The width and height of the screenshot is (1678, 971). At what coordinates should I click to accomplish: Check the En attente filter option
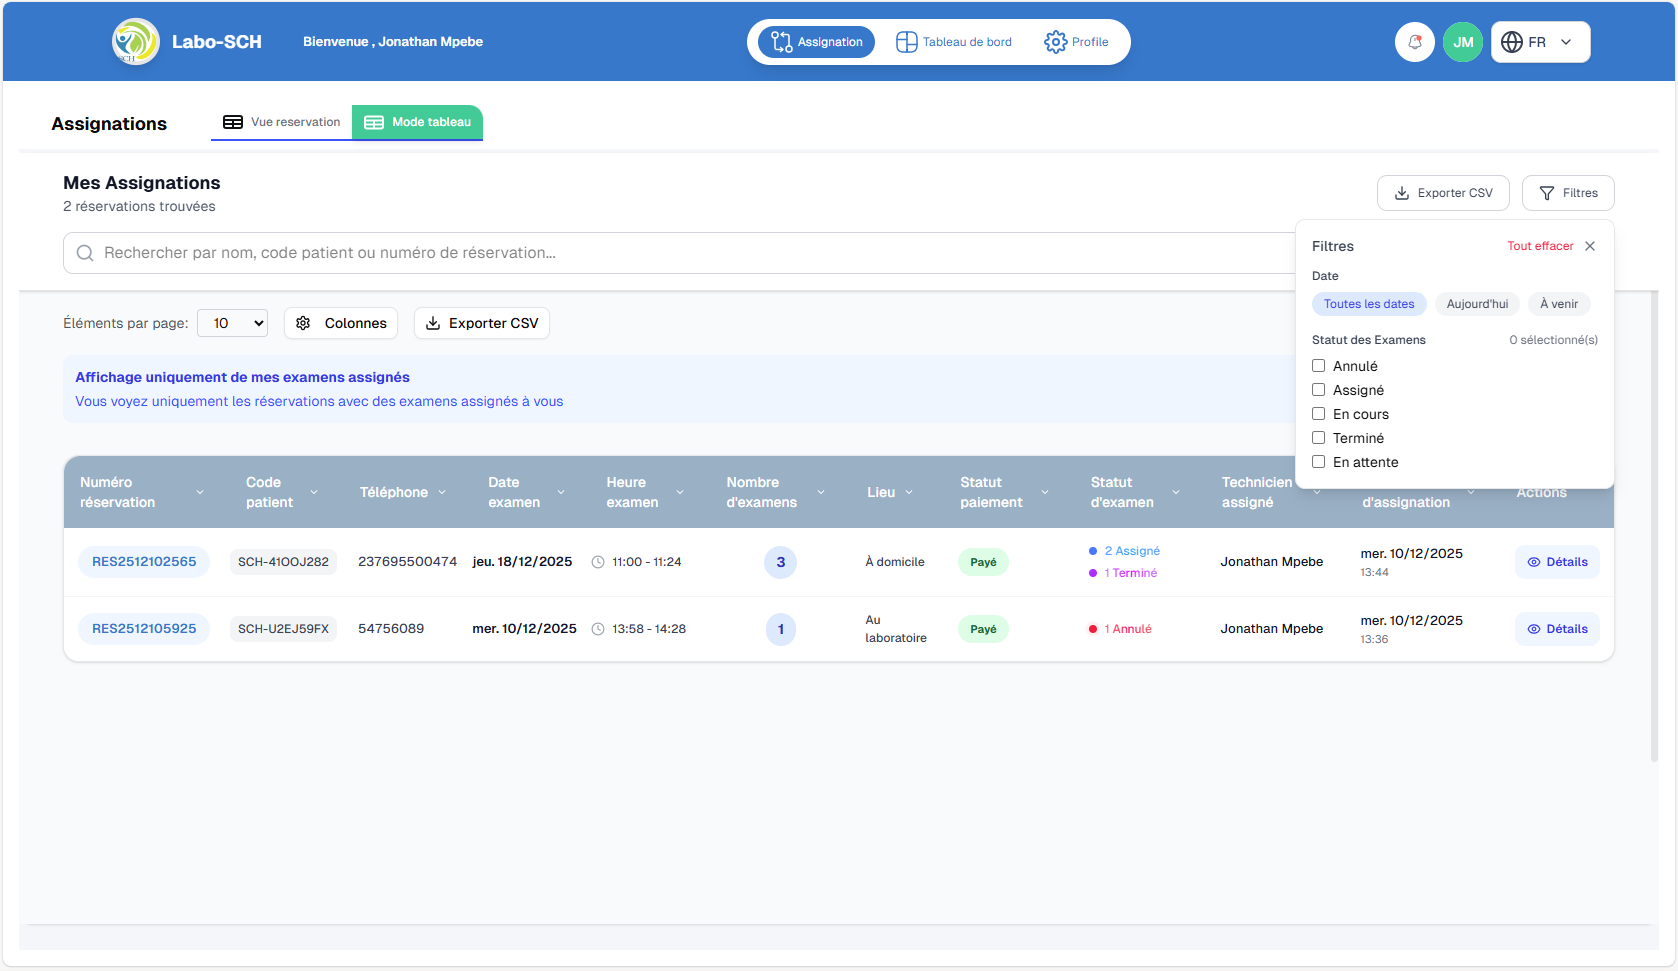click(1318, 461)
